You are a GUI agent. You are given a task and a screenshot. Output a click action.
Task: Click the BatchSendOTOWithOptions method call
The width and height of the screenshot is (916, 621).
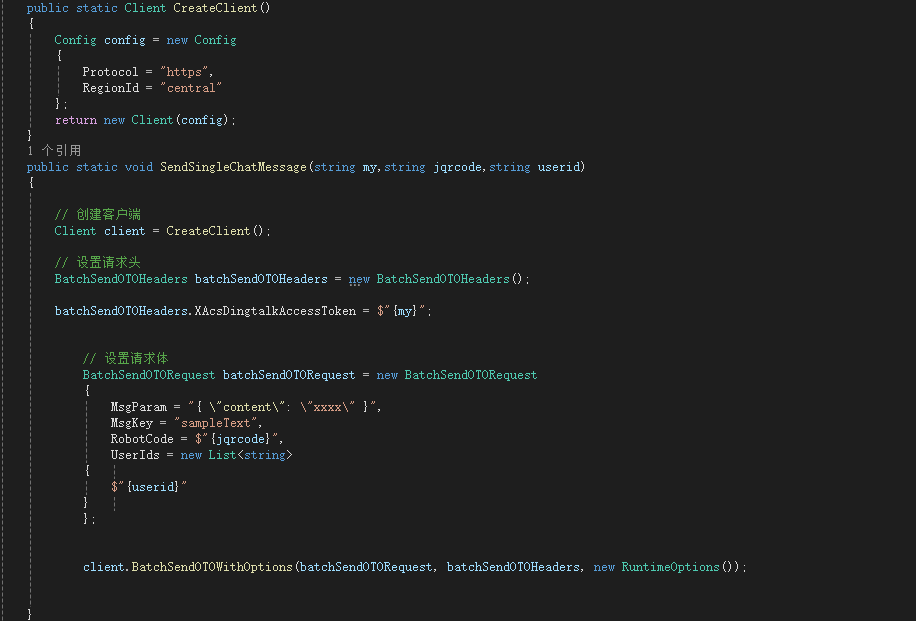click(211, 567)
